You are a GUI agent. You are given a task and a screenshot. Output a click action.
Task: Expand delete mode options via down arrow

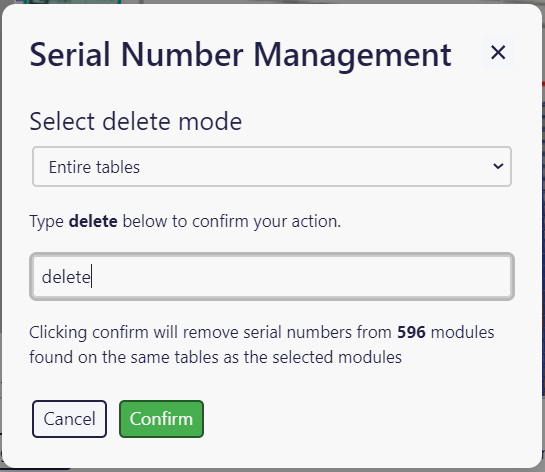pyautogui.click(x=498, y=166)
